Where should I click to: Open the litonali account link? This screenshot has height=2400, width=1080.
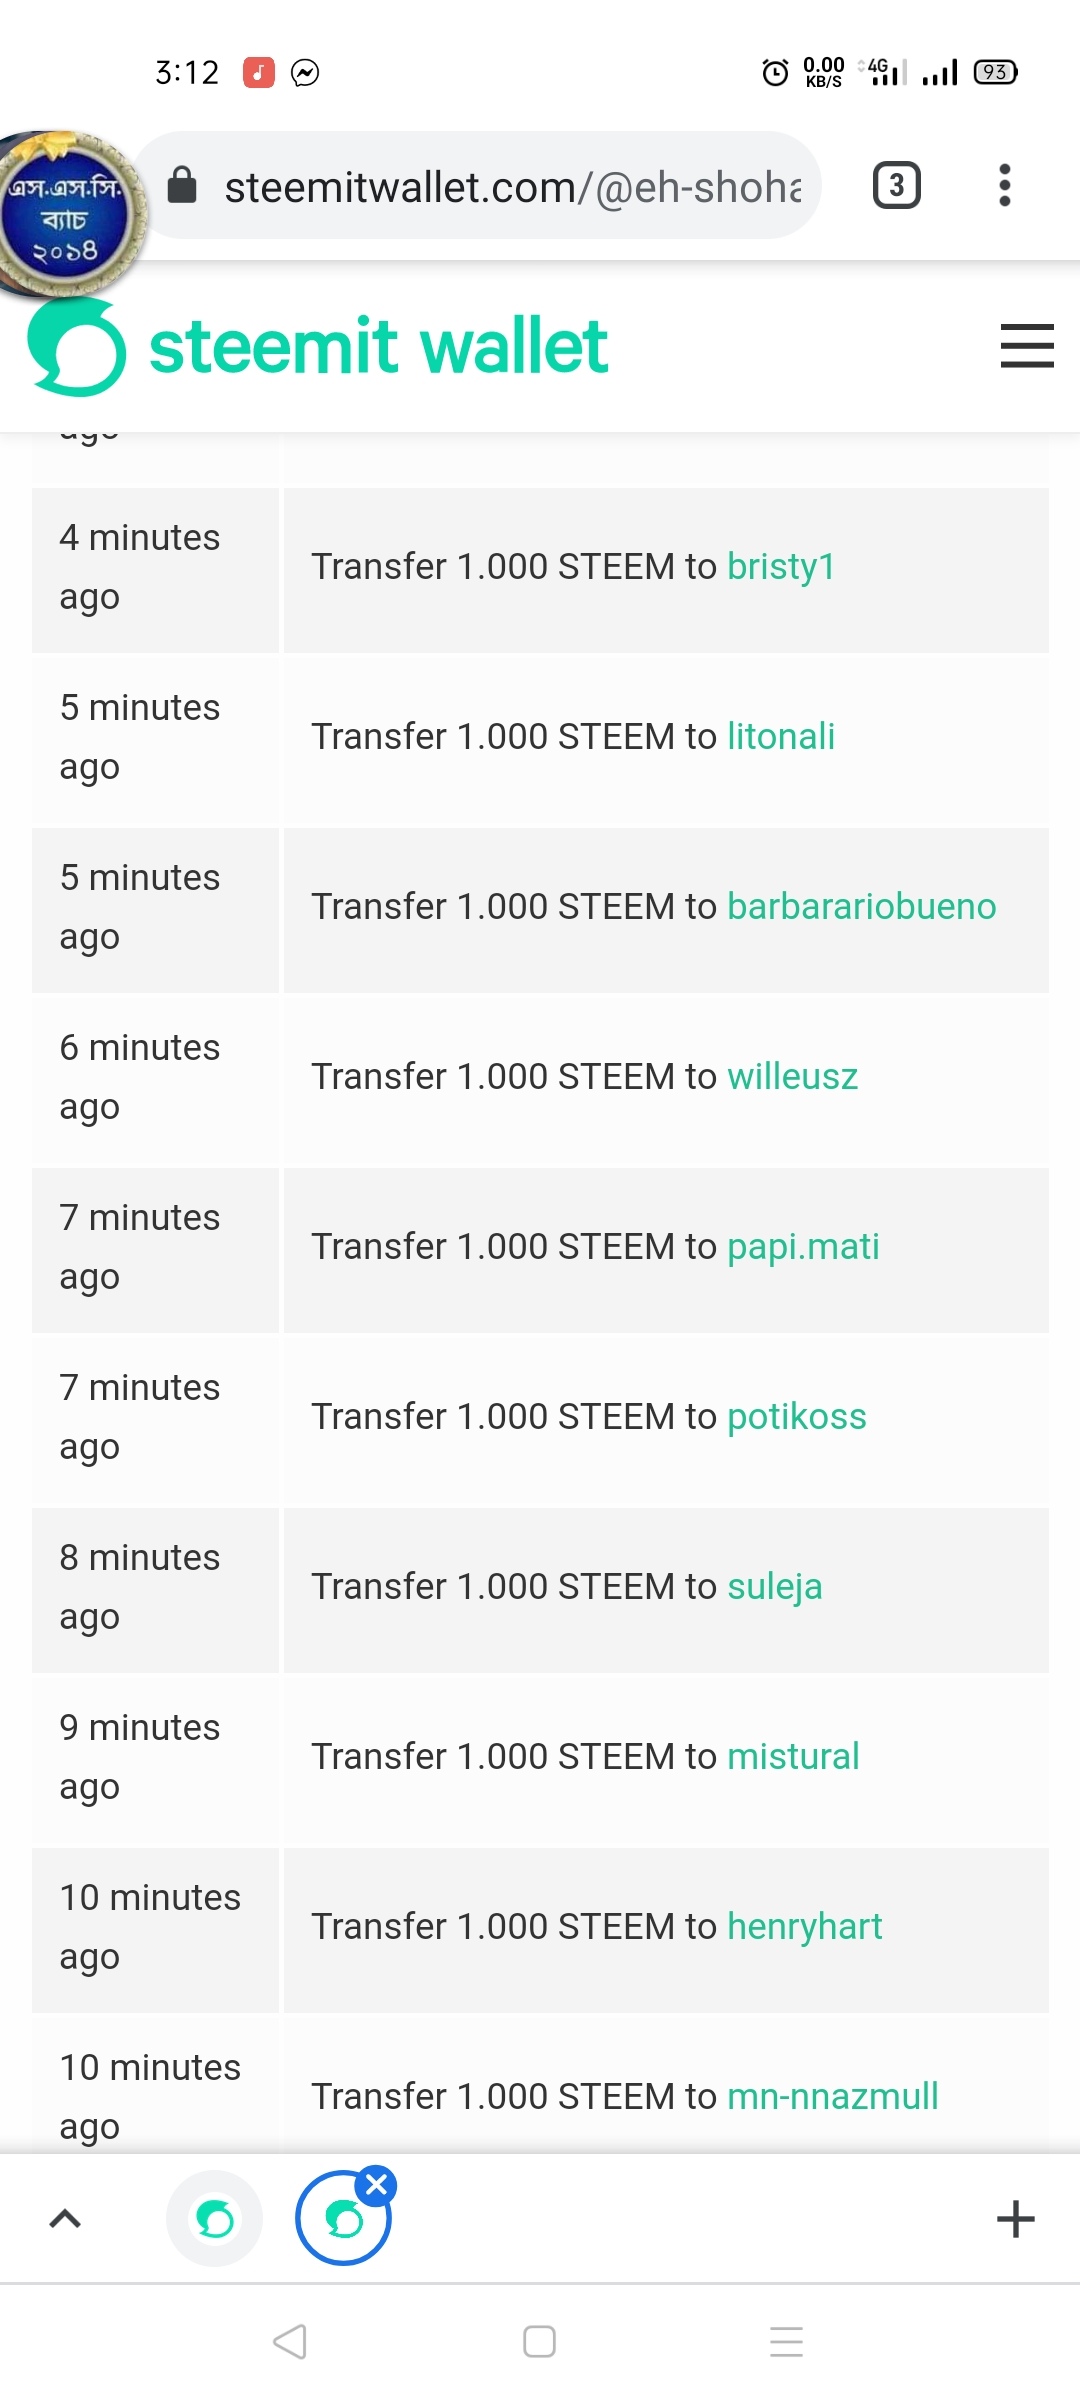pyautogui.click(x=781, y=737)
